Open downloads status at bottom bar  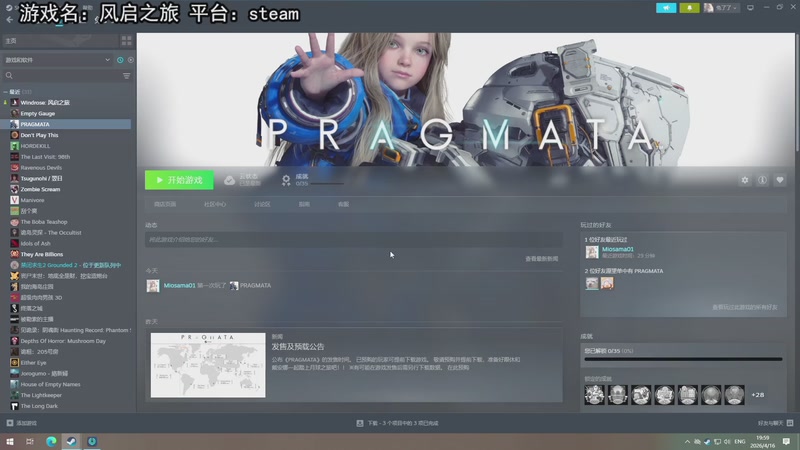(x=397, y=423)
